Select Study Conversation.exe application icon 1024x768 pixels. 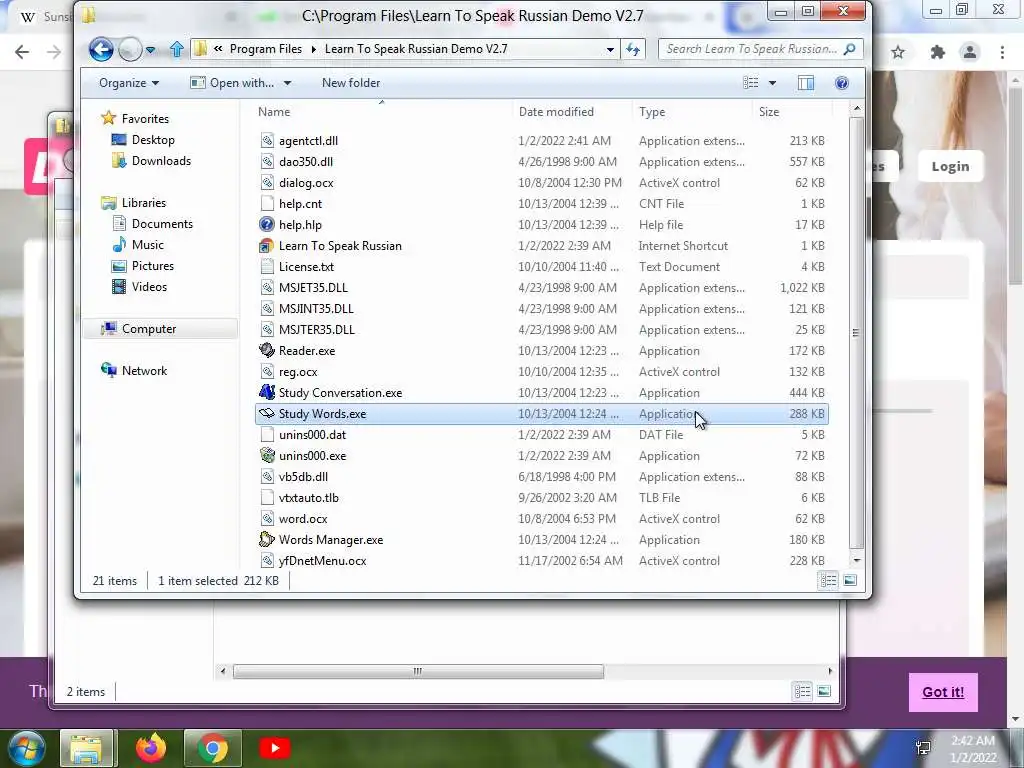coord(266,392)
